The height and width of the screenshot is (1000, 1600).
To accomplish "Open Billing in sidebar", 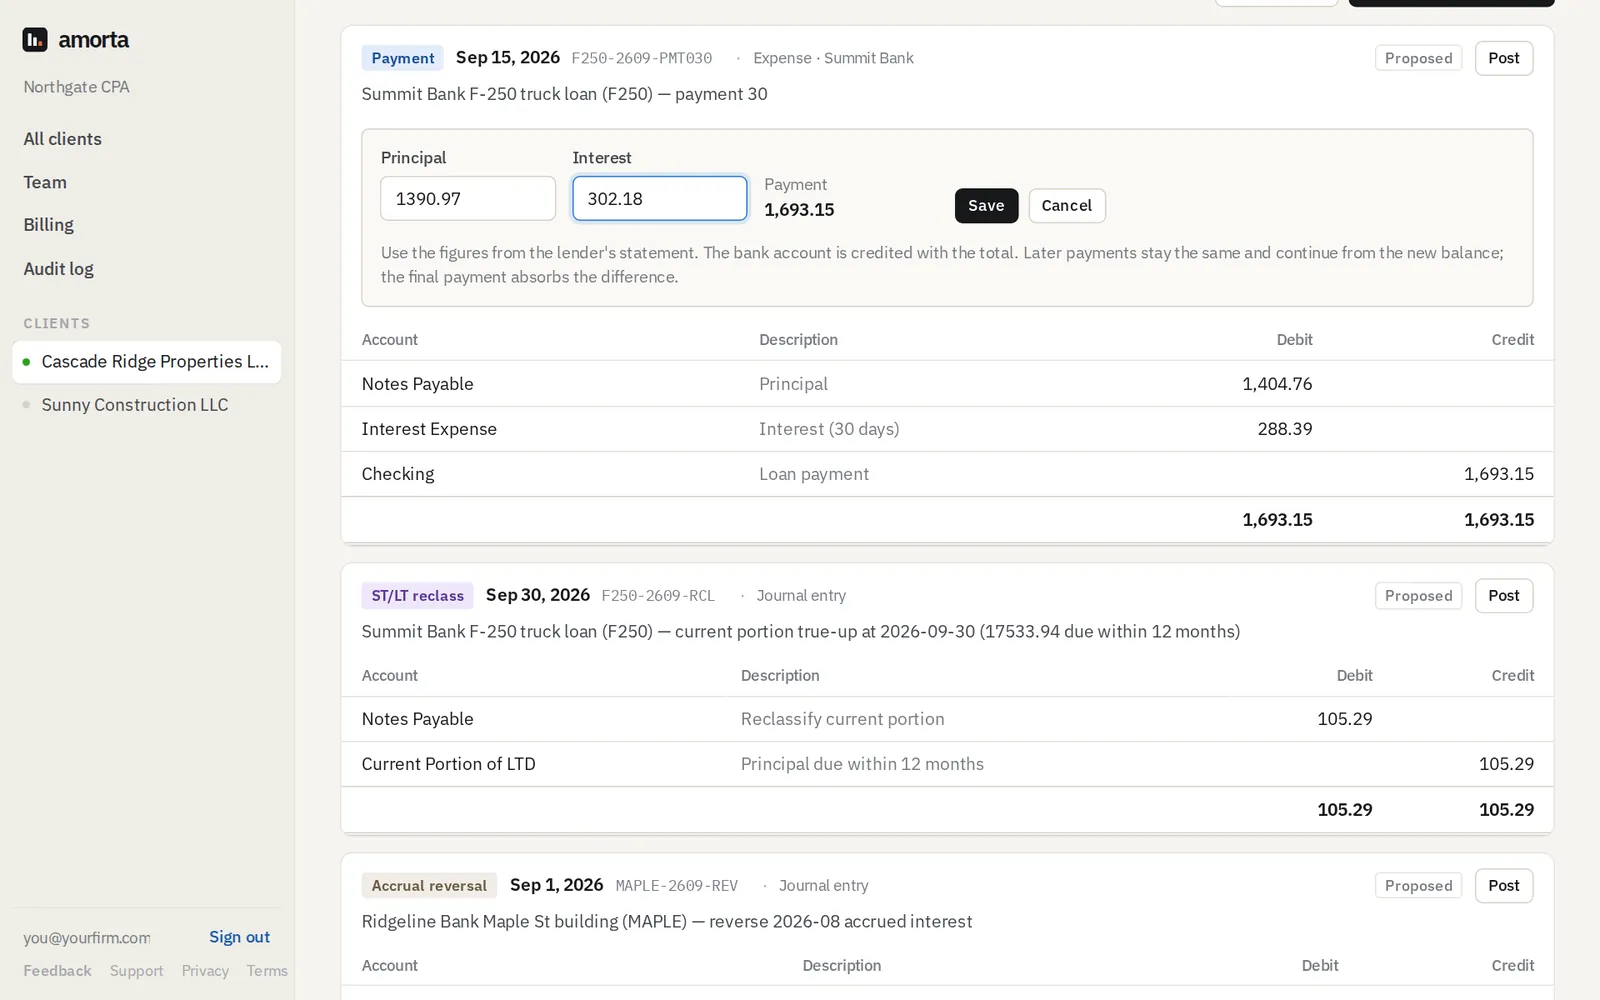I will [x=48, y=225].
